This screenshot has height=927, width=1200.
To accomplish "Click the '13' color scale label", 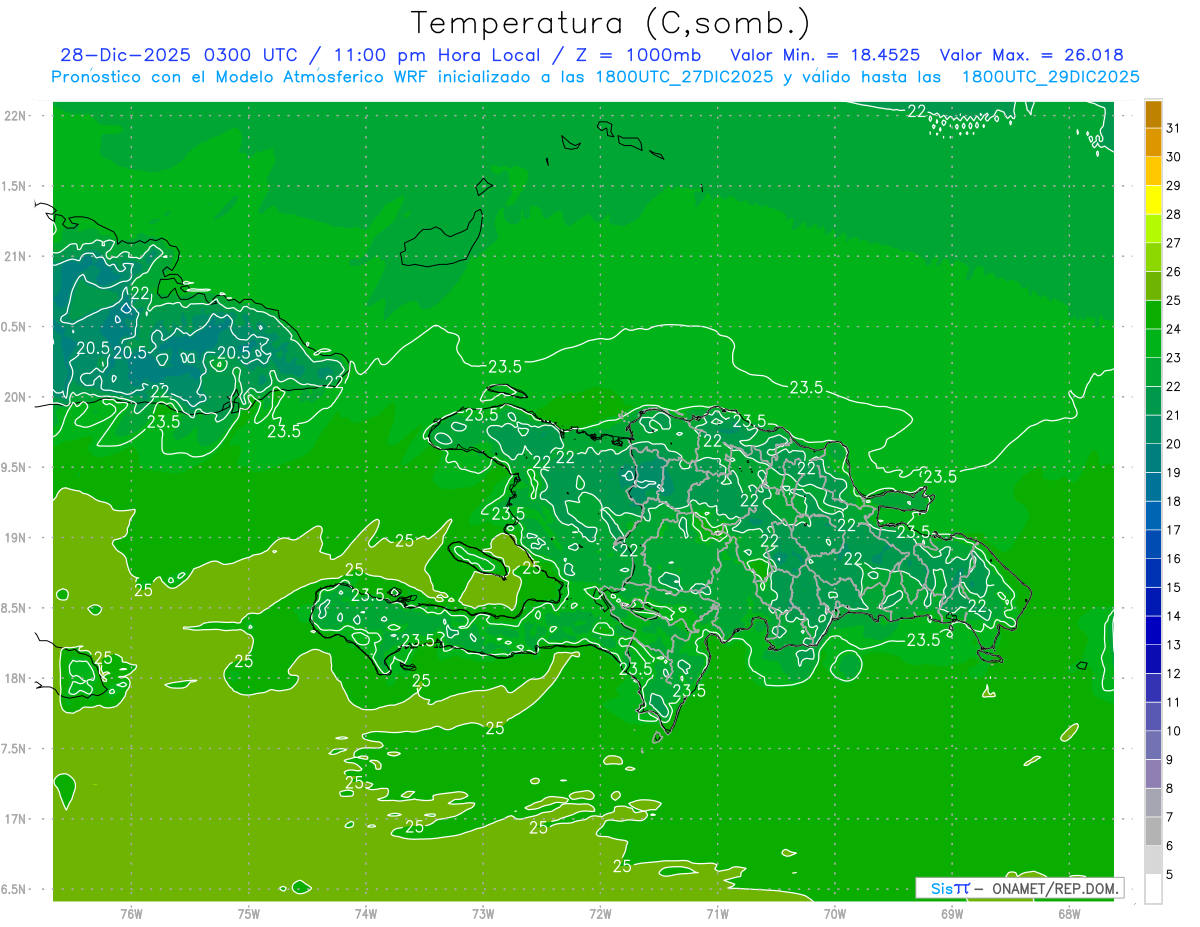I will pos(1173,645).
